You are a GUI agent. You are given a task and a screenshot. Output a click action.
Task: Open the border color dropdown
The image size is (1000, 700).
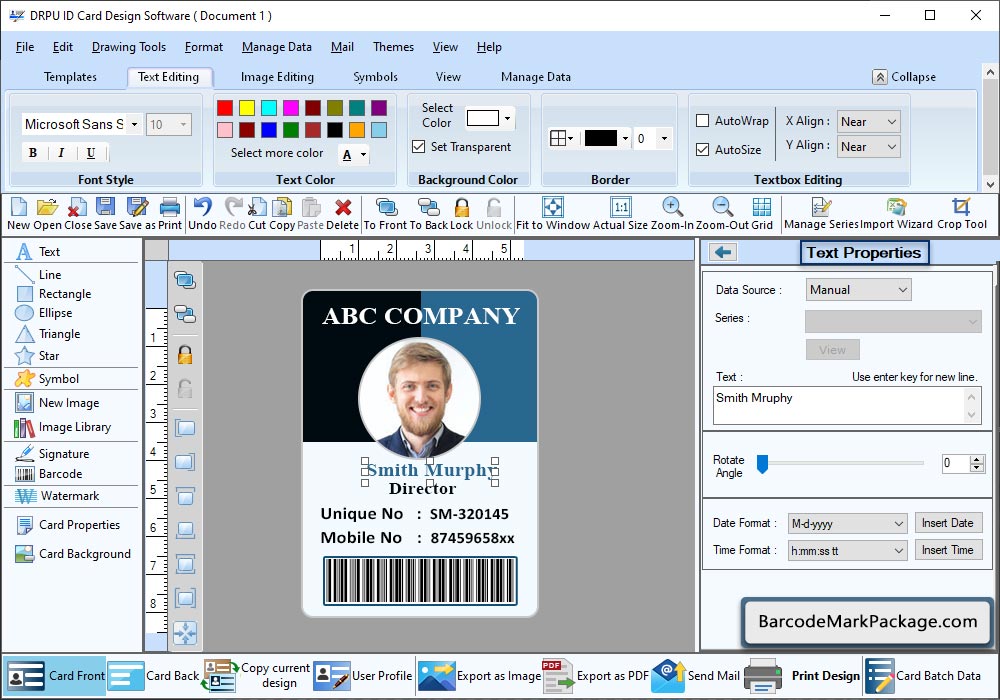[625, 138]
